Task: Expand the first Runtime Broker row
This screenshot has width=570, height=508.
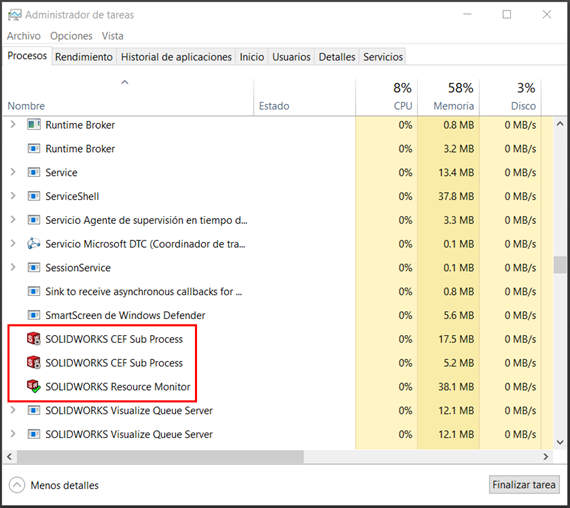Action: [13, 124]
